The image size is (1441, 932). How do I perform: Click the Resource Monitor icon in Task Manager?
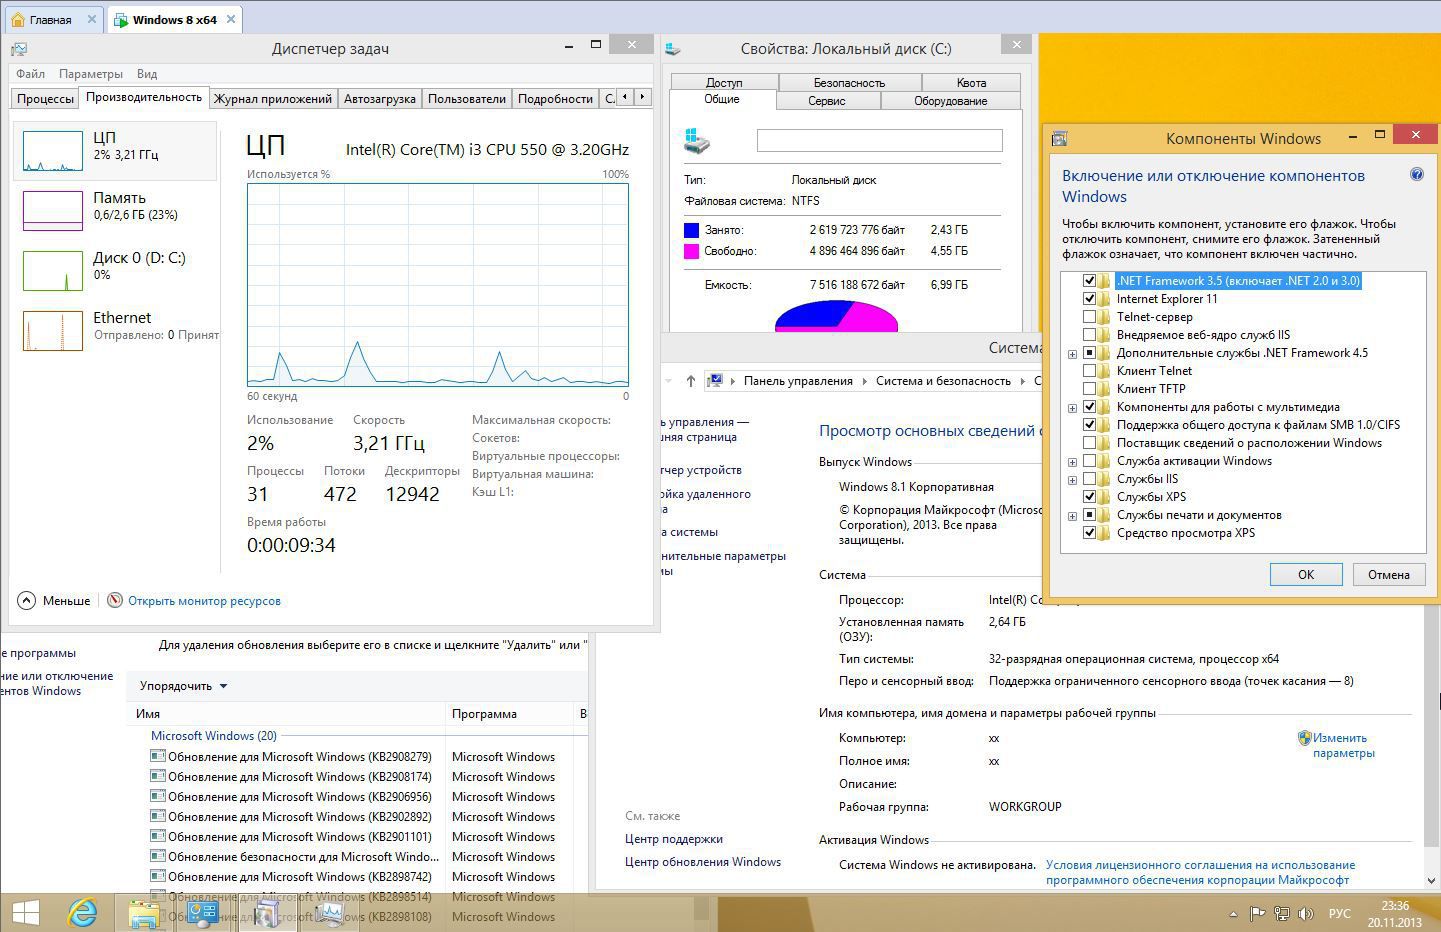tap(115, 600)
